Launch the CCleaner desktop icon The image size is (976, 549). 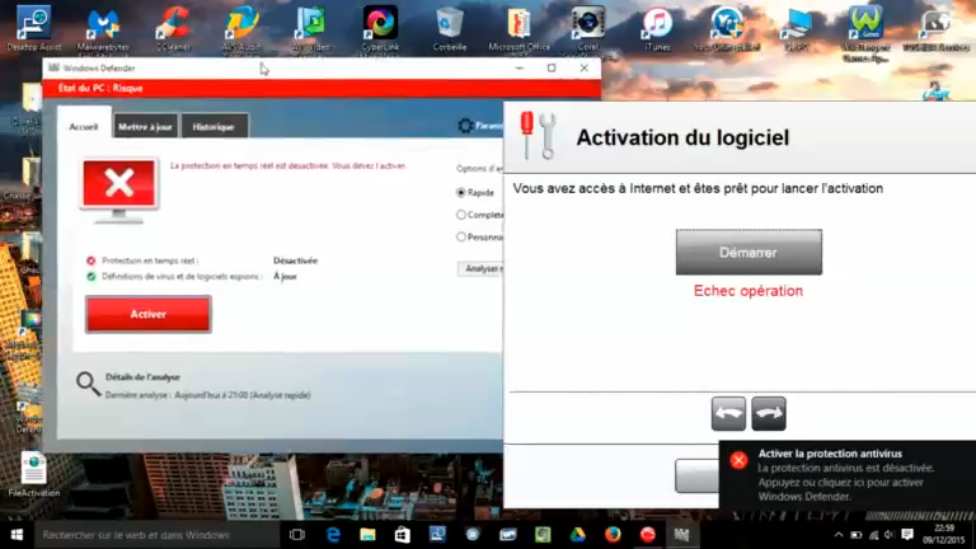[173, 27]
